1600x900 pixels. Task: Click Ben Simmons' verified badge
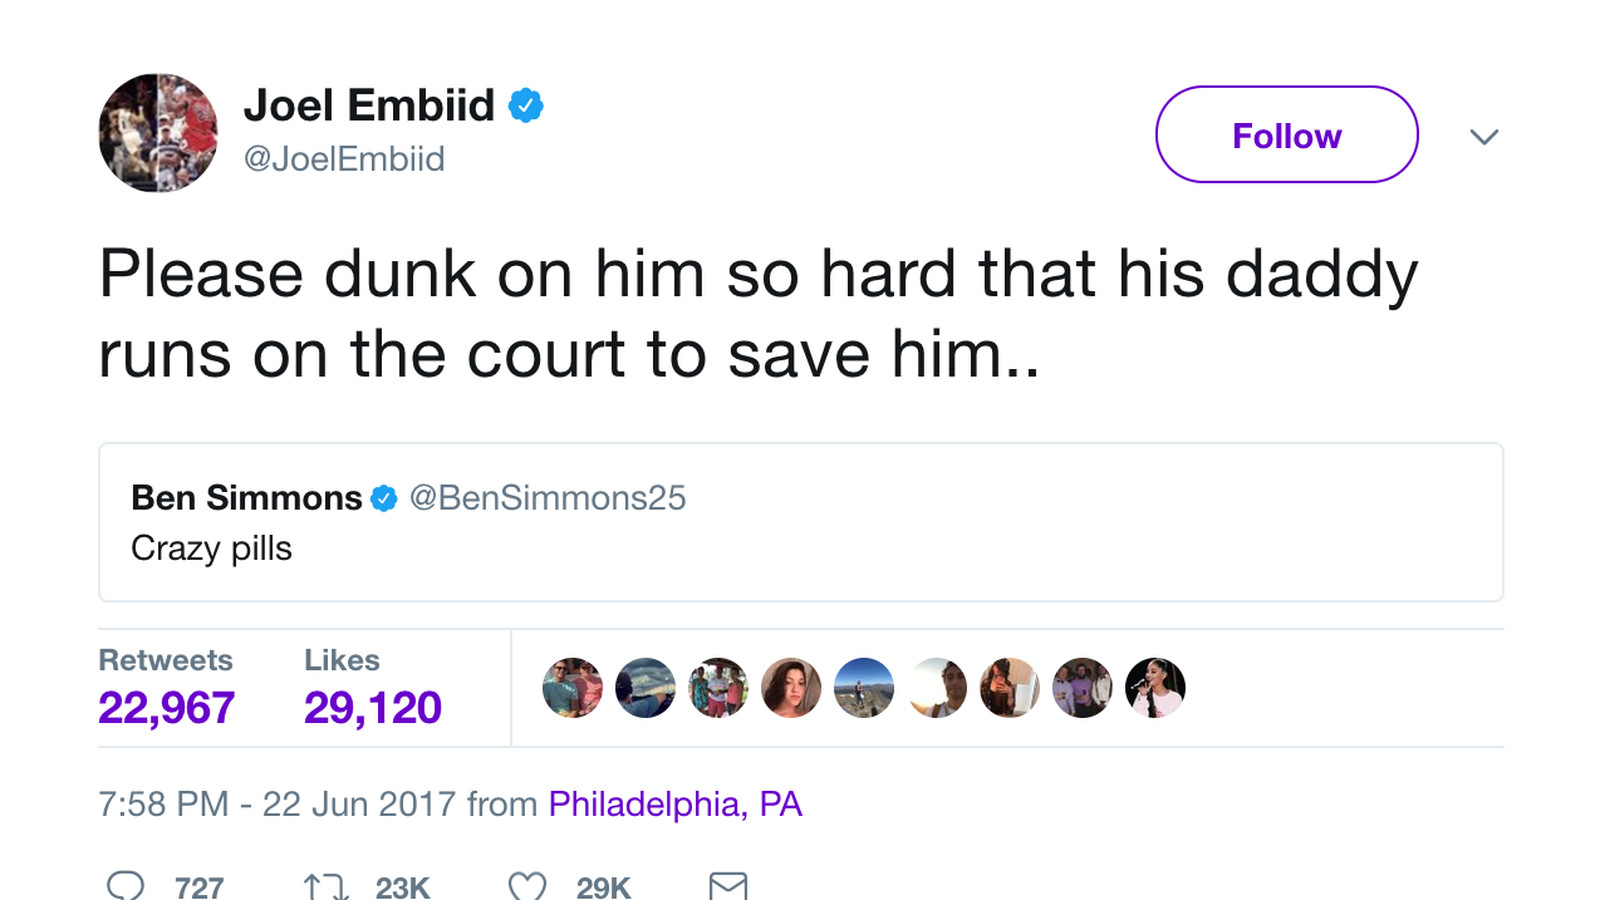click(x=384, y=498)
